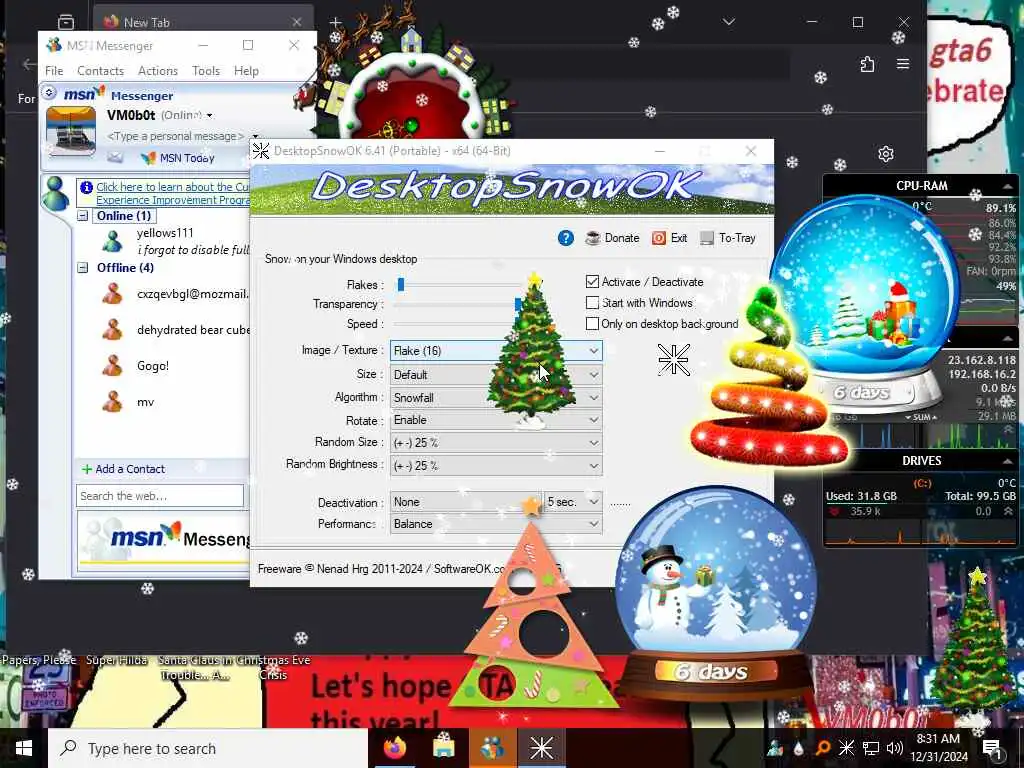1024x768 pixels.
Task: Adjust the Transparency slider
Action: click(518, 304)
